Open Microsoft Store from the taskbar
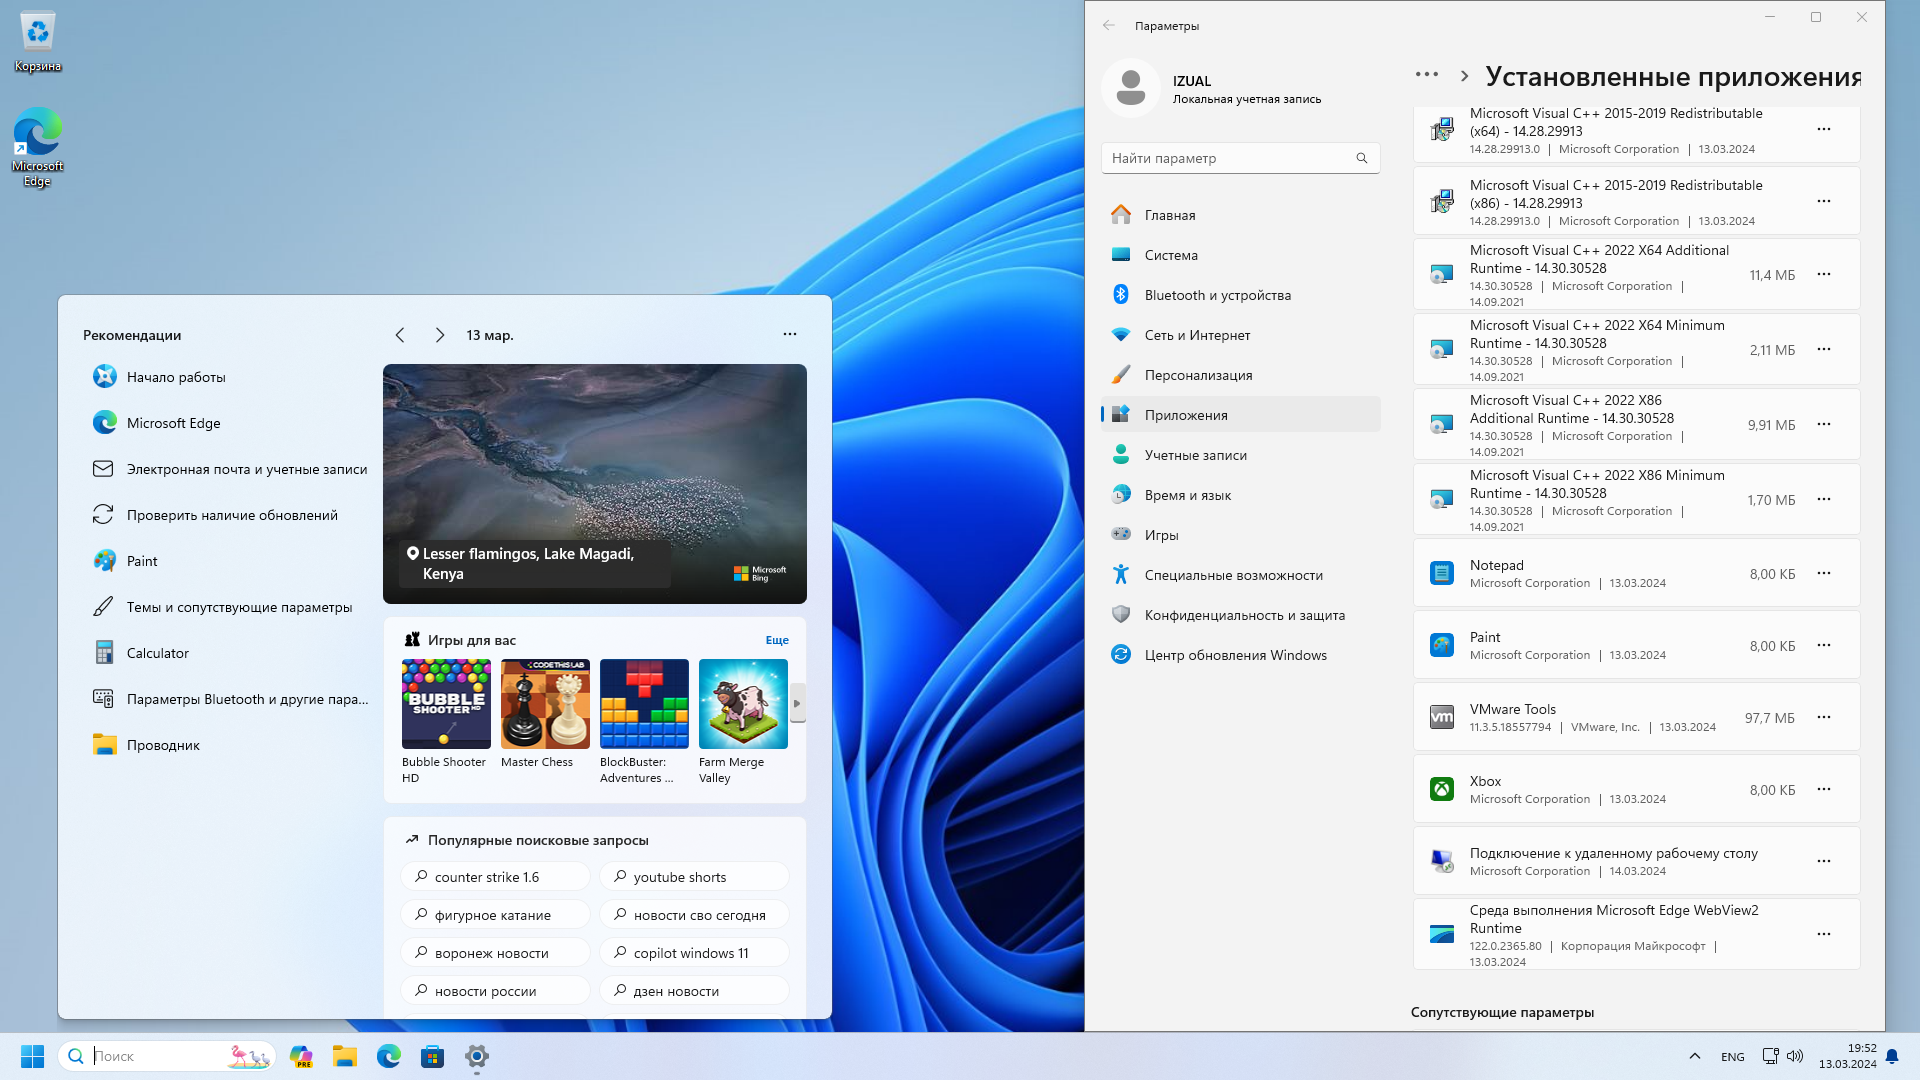1920x1080 pixels. point(433,1056)
